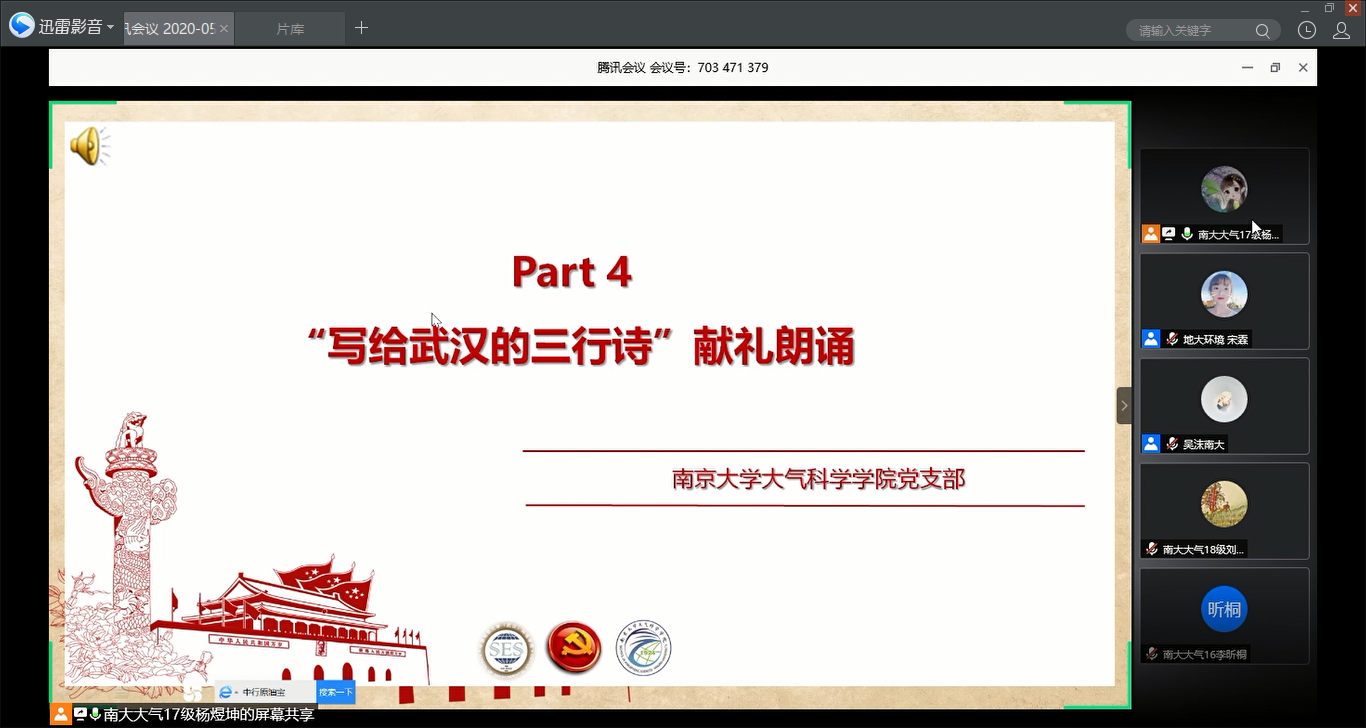Close the 会议 2020-05 video tab
This screenshot has height=728, width=1366.
[224, 29]
